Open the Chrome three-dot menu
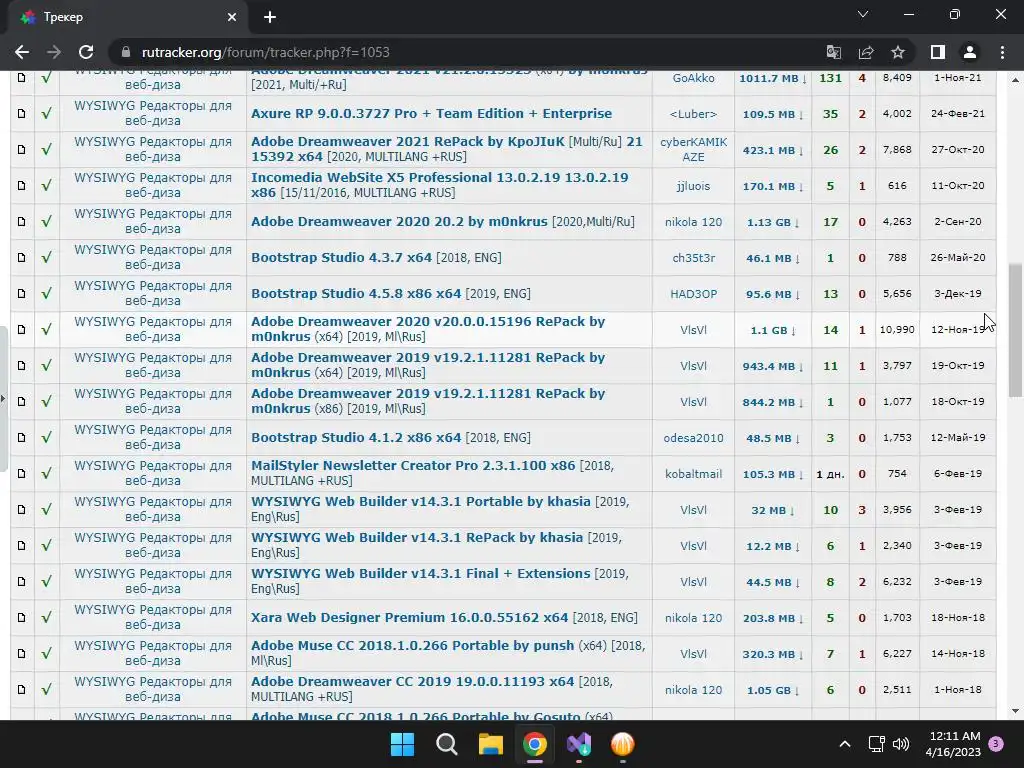This screenshot has height=768, width=1024. point(1002,52)
